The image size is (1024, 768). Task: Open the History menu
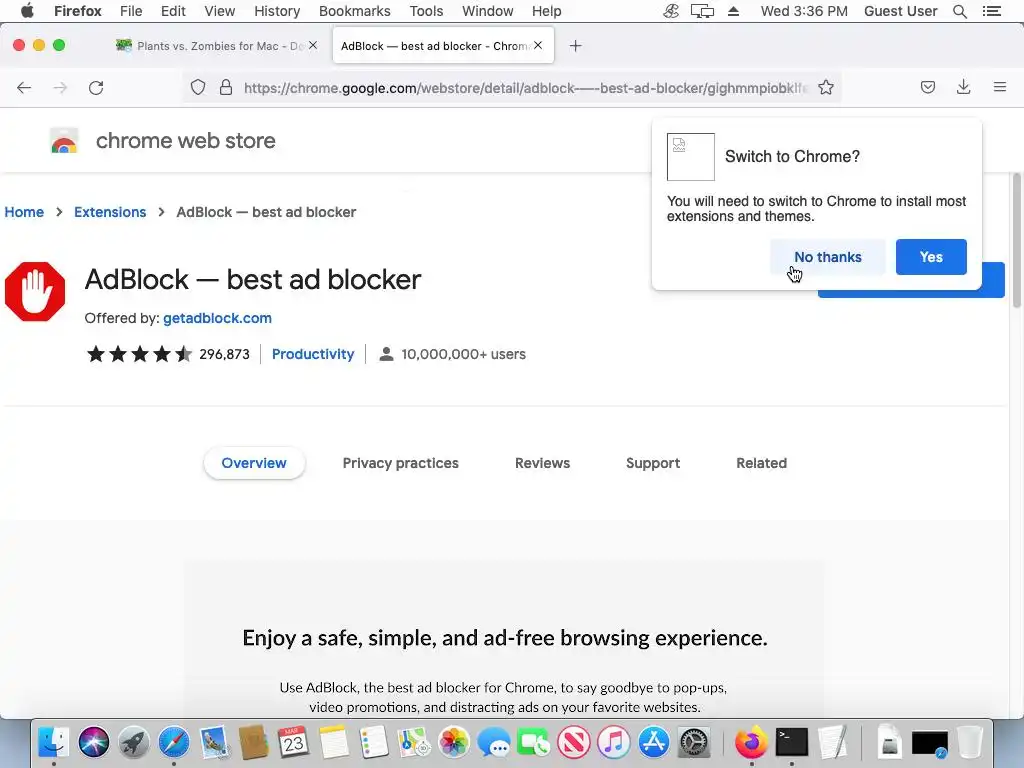(277, 11)
